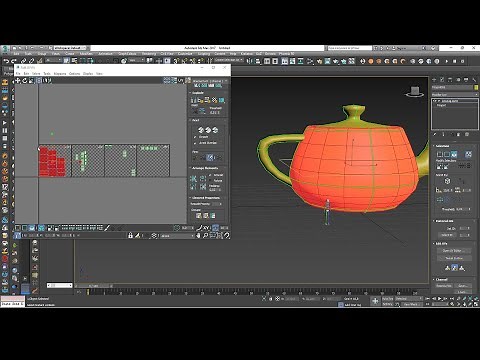Open the Modifiers menu in 3ds Max
This screenshot has height=360, width=480.
tap(86, 53)
